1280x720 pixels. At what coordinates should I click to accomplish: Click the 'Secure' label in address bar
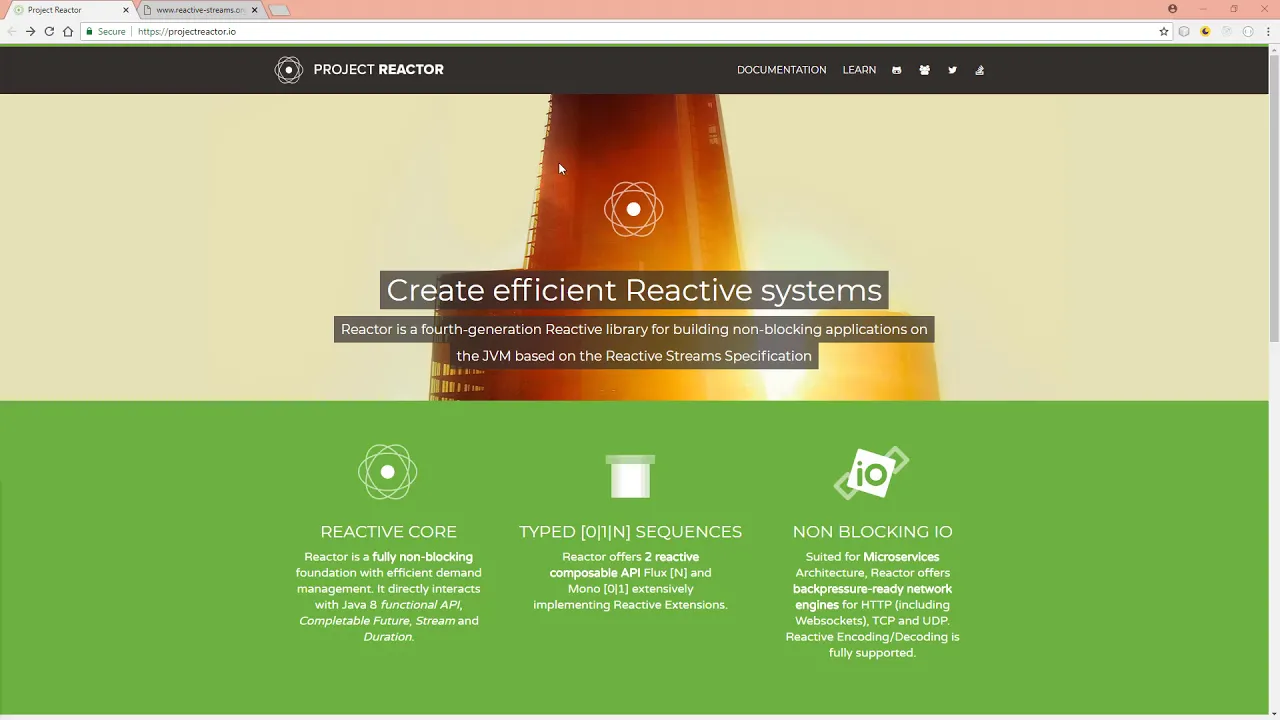pos(111,32)
